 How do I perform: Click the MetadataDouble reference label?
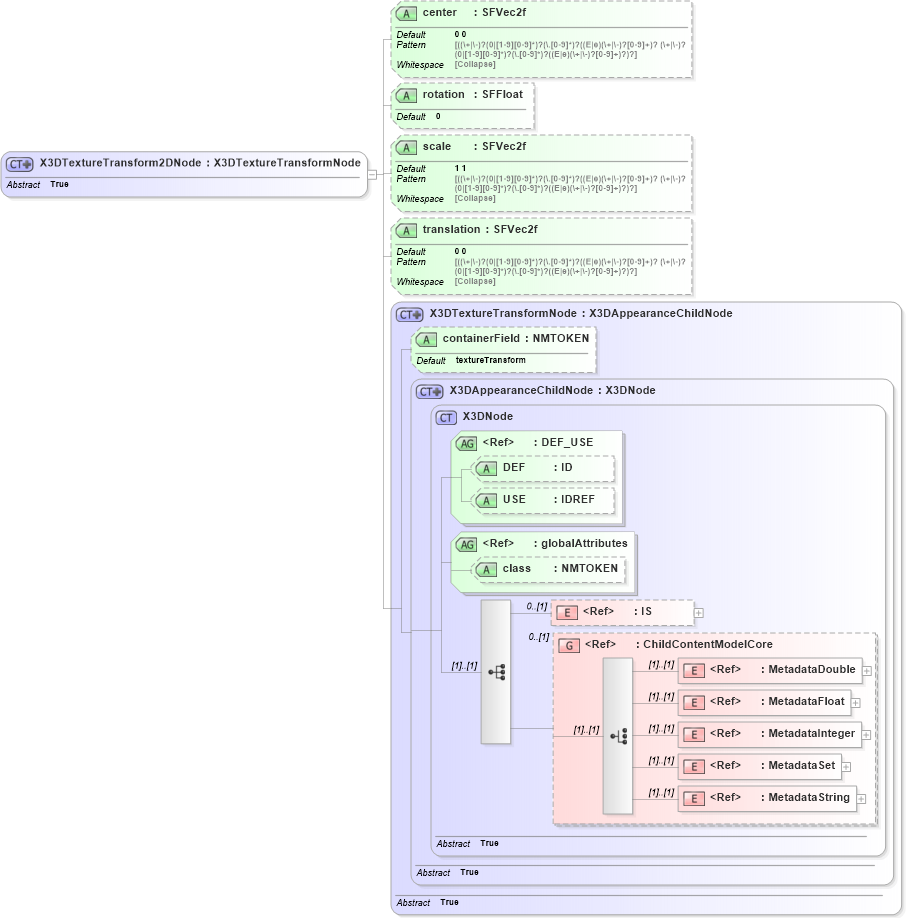783,670
